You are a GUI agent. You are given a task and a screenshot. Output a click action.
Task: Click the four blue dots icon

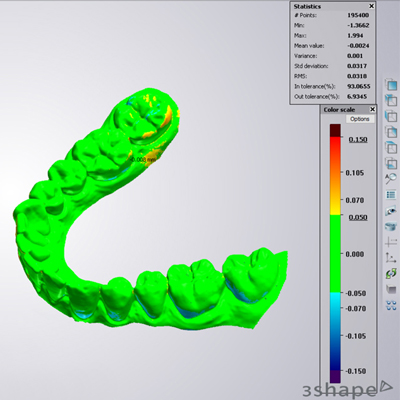(x=391, y=305)
